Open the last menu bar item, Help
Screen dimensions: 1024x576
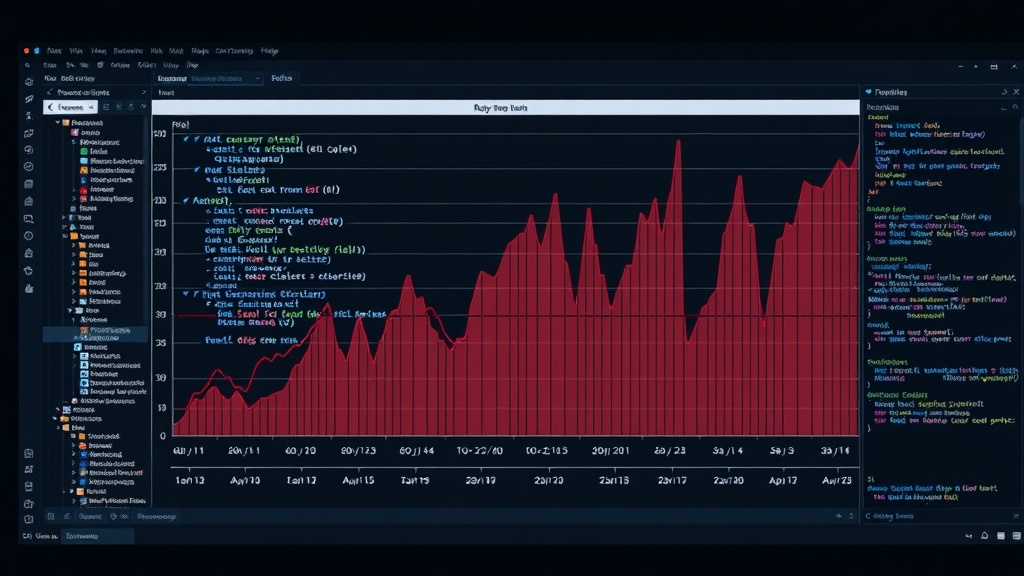pyautogui.click(x=269, y=50)
